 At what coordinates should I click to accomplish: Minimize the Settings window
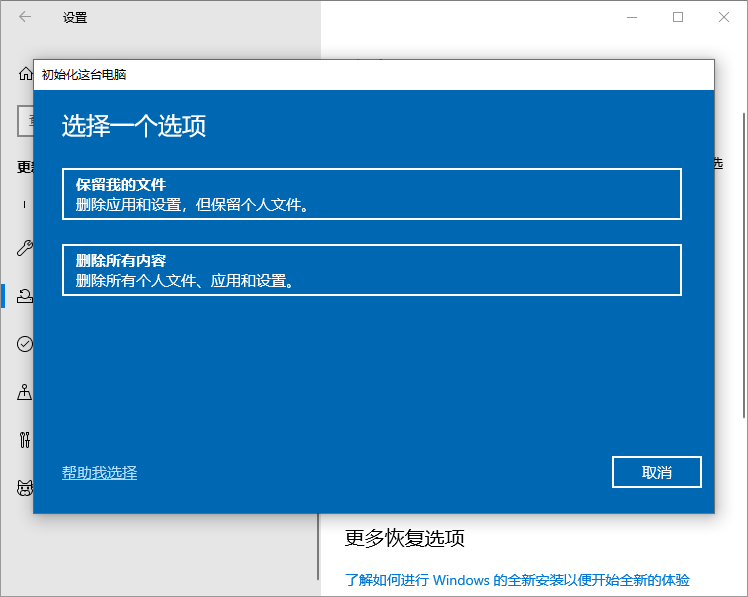coord(632,17)
